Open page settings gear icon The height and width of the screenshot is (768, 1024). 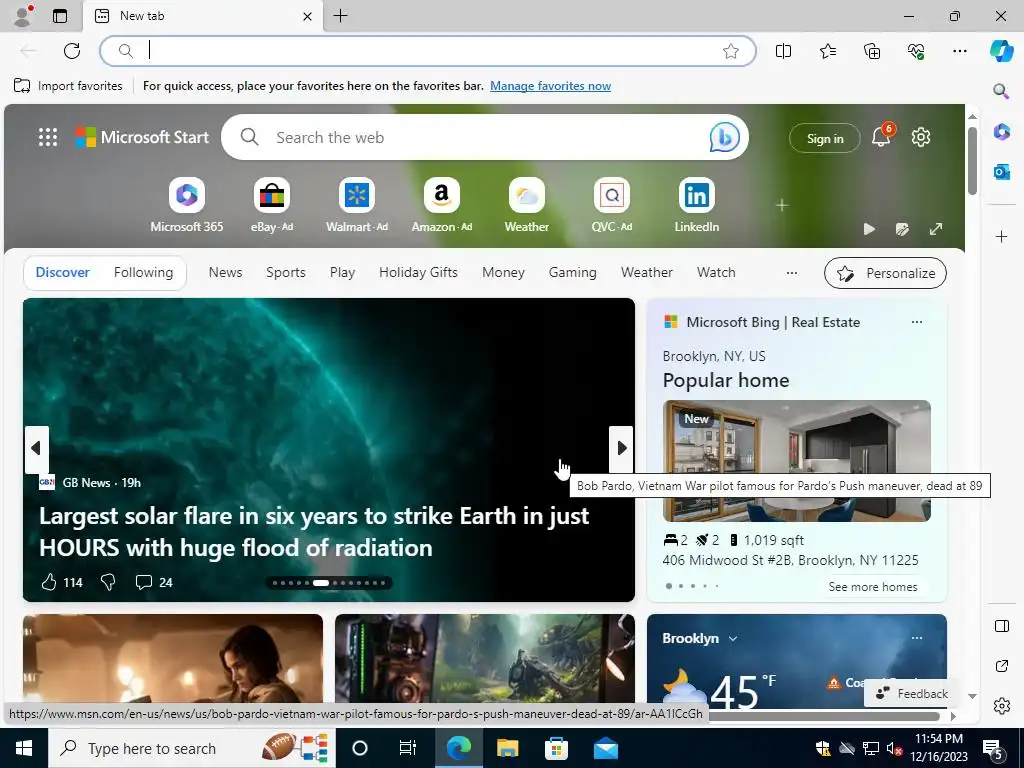coord(921,137)
